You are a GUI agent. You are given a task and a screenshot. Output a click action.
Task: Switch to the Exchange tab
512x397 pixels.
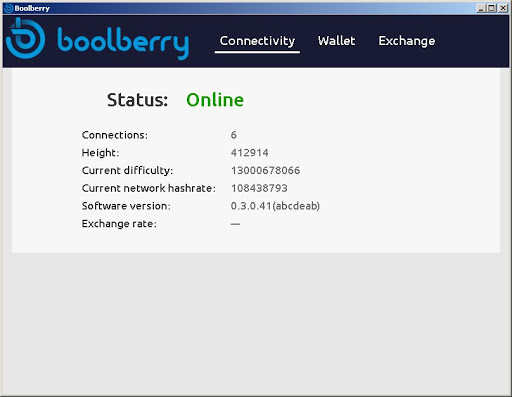(406, 41)
